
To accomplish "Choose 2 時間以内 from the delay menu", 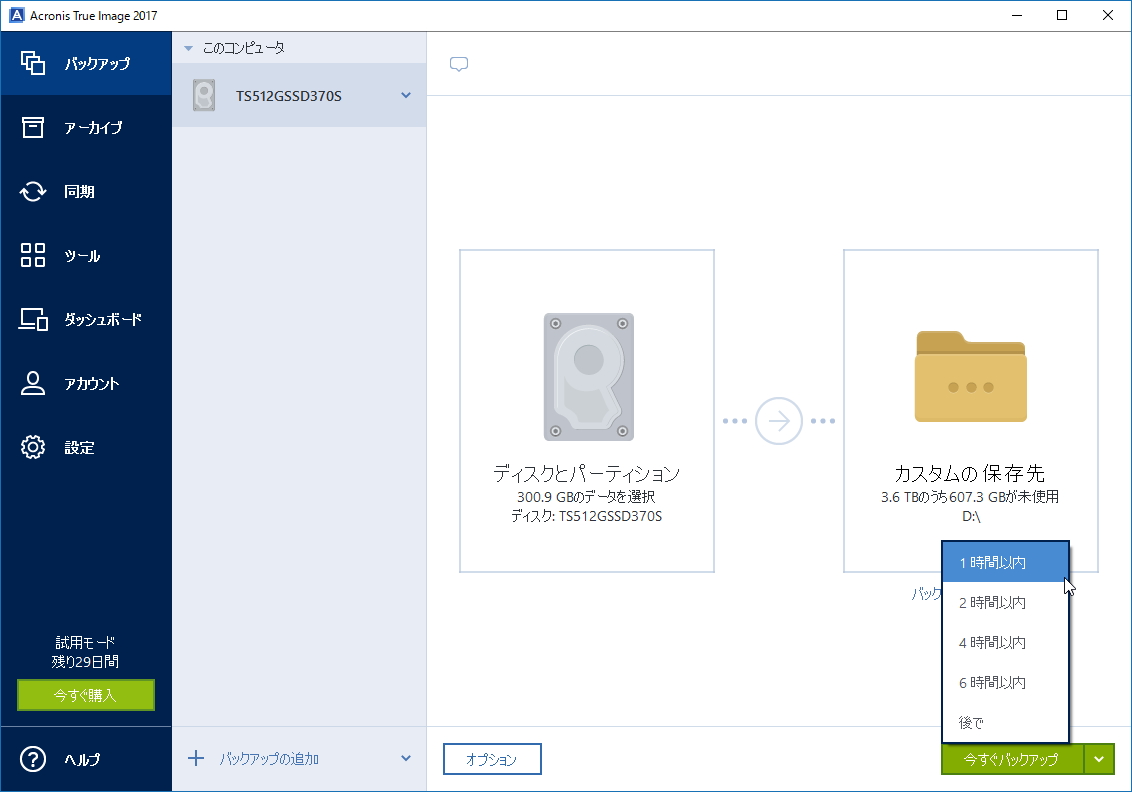I will [x=1006, y=602].
